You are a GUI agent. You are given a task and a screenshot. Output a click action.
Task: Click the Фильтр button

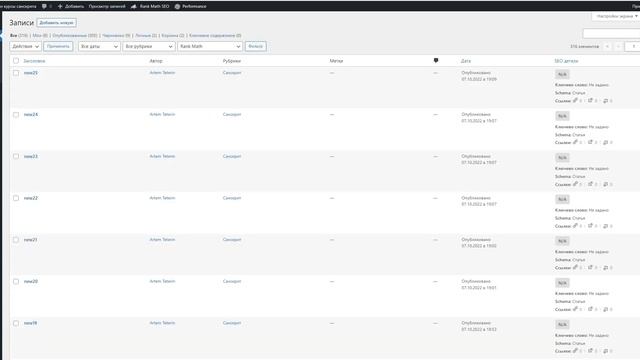[256, 47]
